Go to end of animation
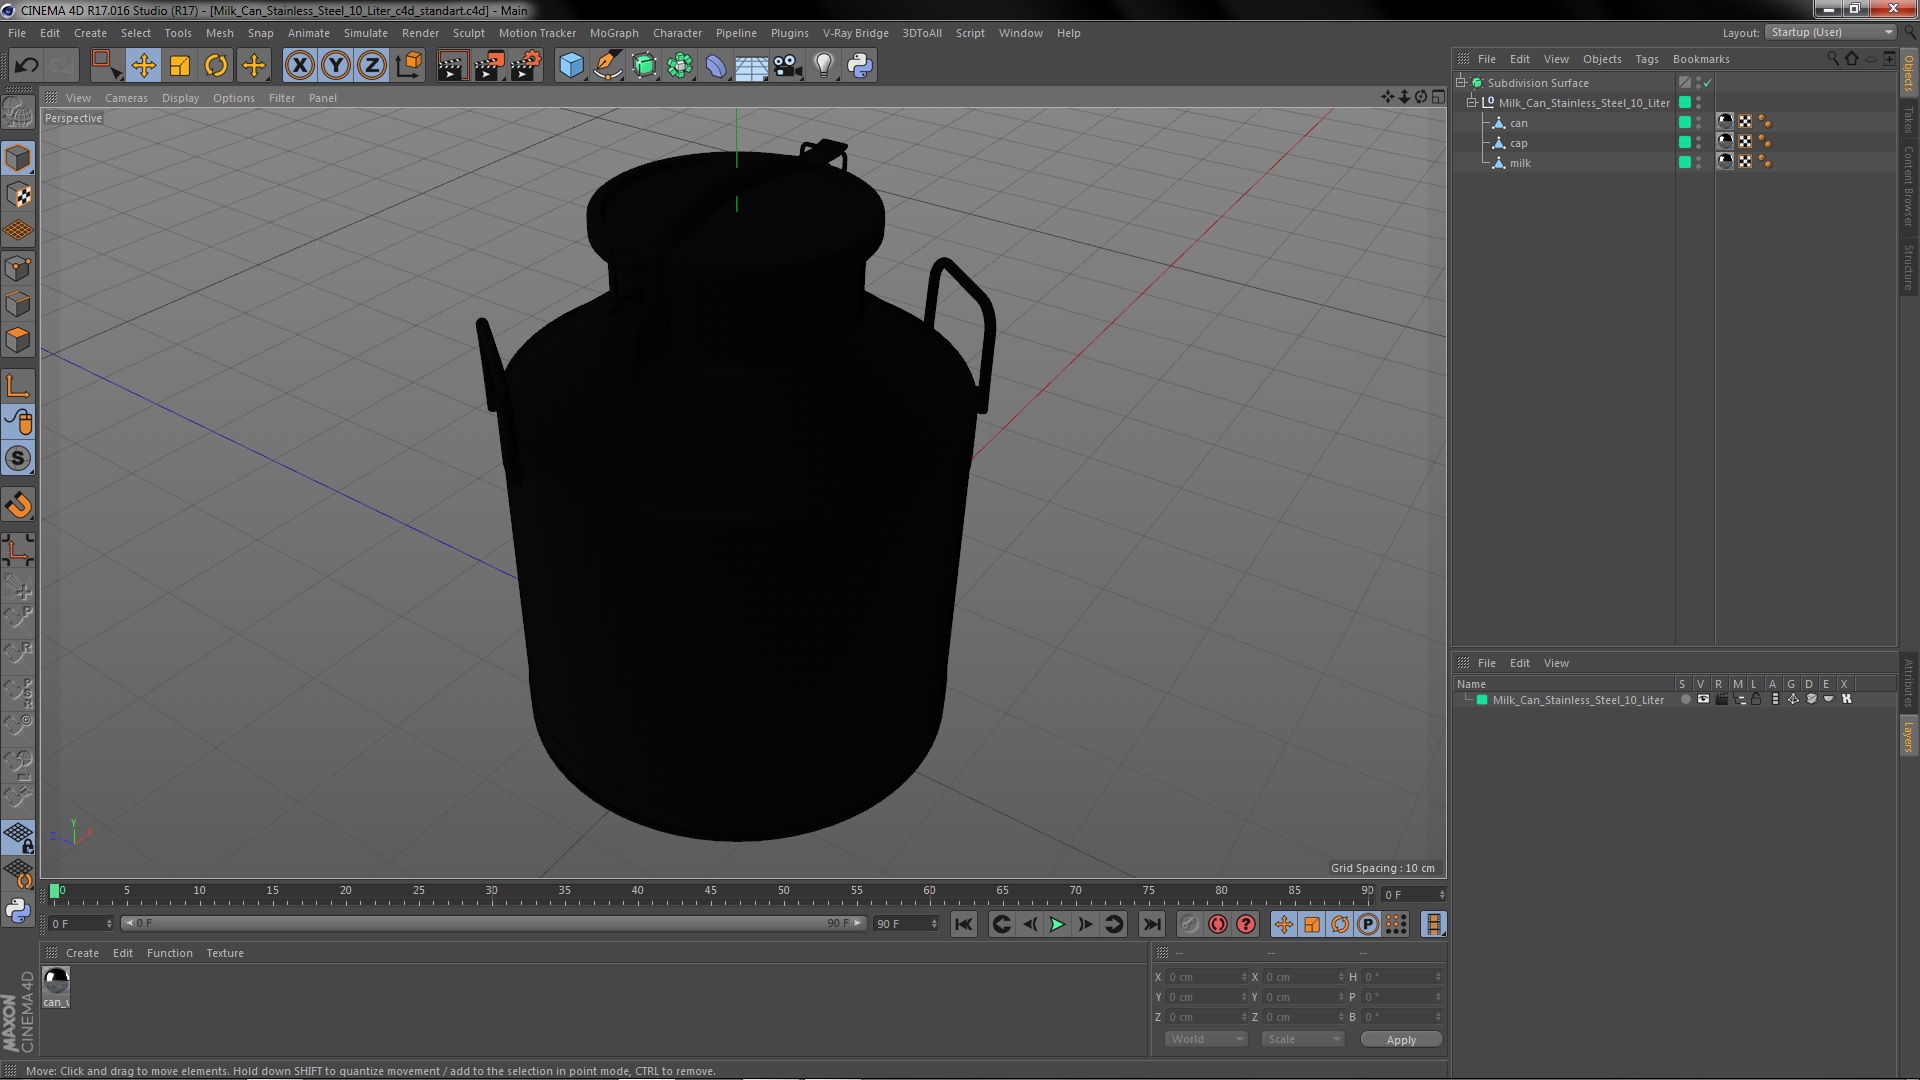The height and width of the screenshot is (1080, 1920). (x=1151, y=925)
